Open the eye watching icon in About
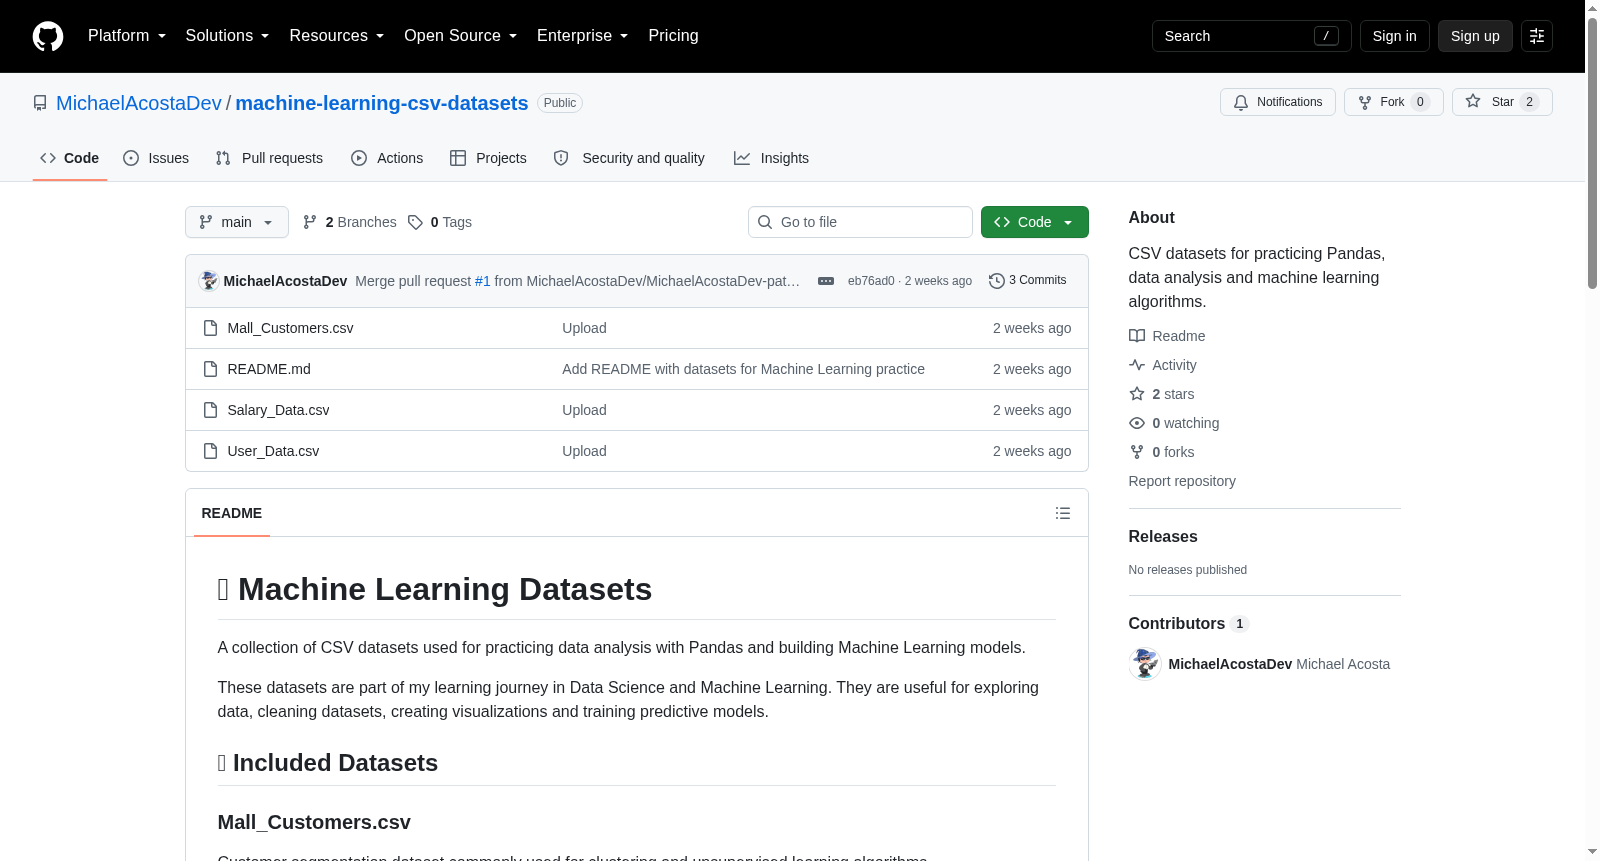This screenshot has height=861, width=1600. point(1137,423)
